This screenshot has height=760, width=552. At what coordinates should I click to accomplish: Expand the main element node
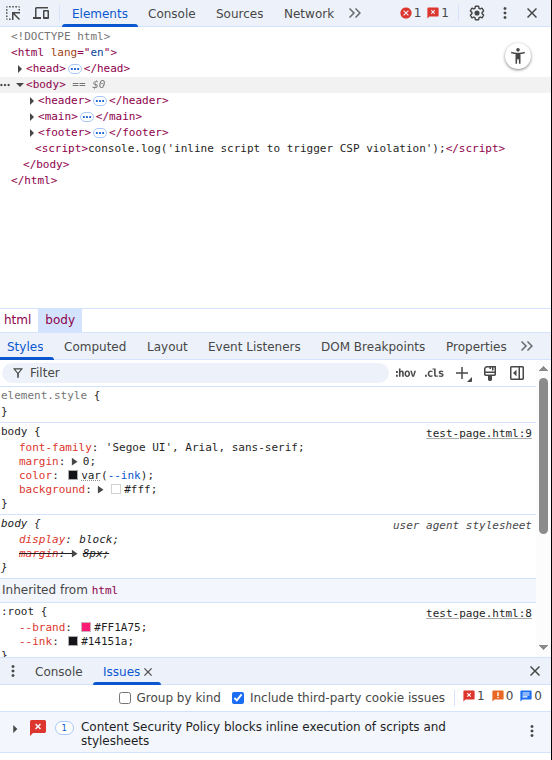pos(32,117)
